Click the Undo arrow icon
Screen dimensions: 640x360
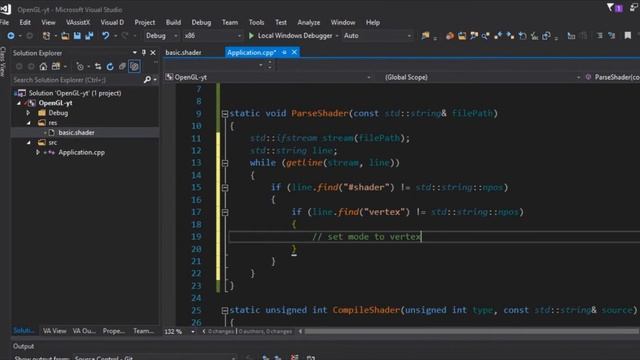(x=106, y=36)
